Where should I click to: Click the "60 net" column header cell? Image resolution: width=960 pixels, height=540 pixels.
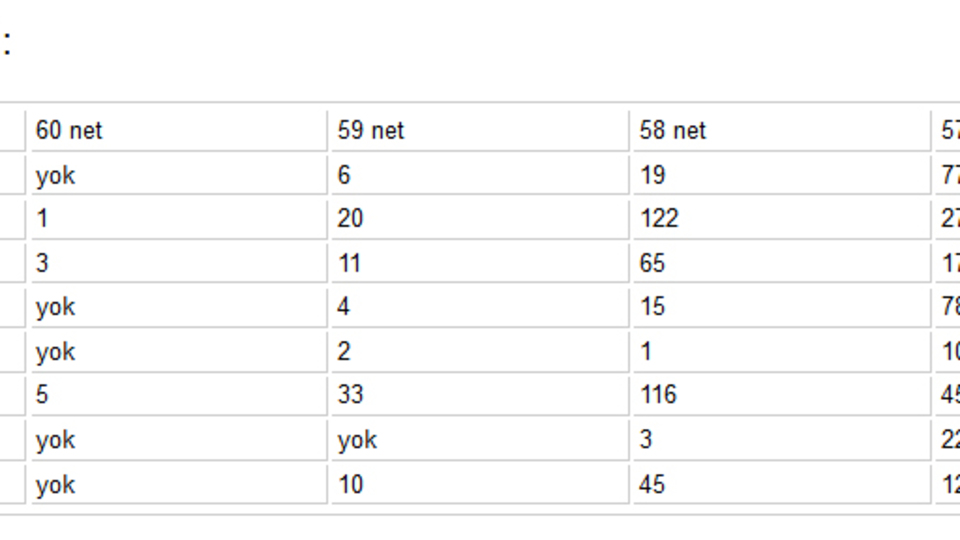pyautogui.click(x=69, y=131)
